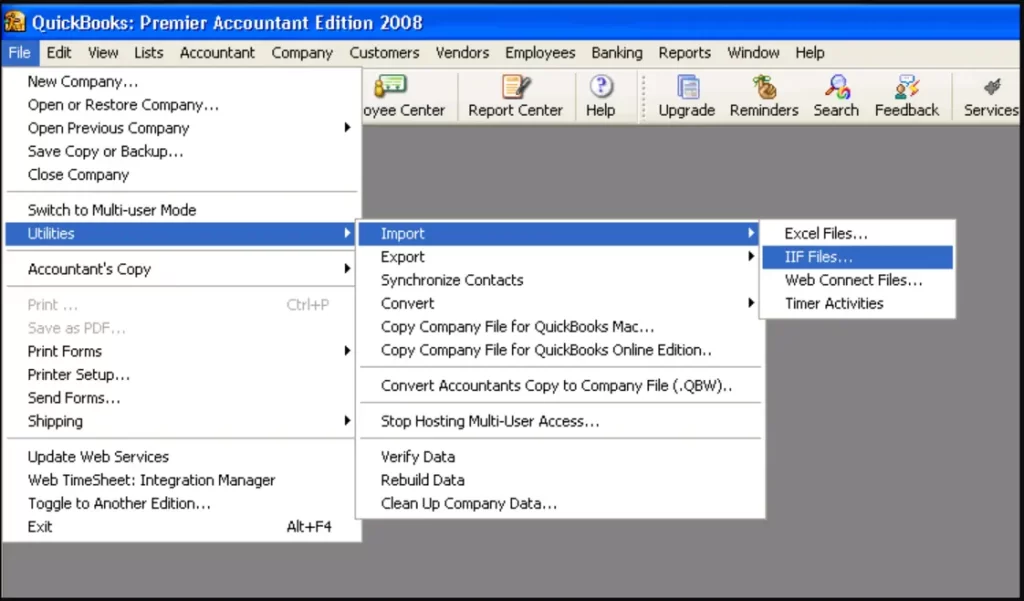Choose Synchronize Contacts
The height and width of the screenshot is (601, 1024).
451,280
